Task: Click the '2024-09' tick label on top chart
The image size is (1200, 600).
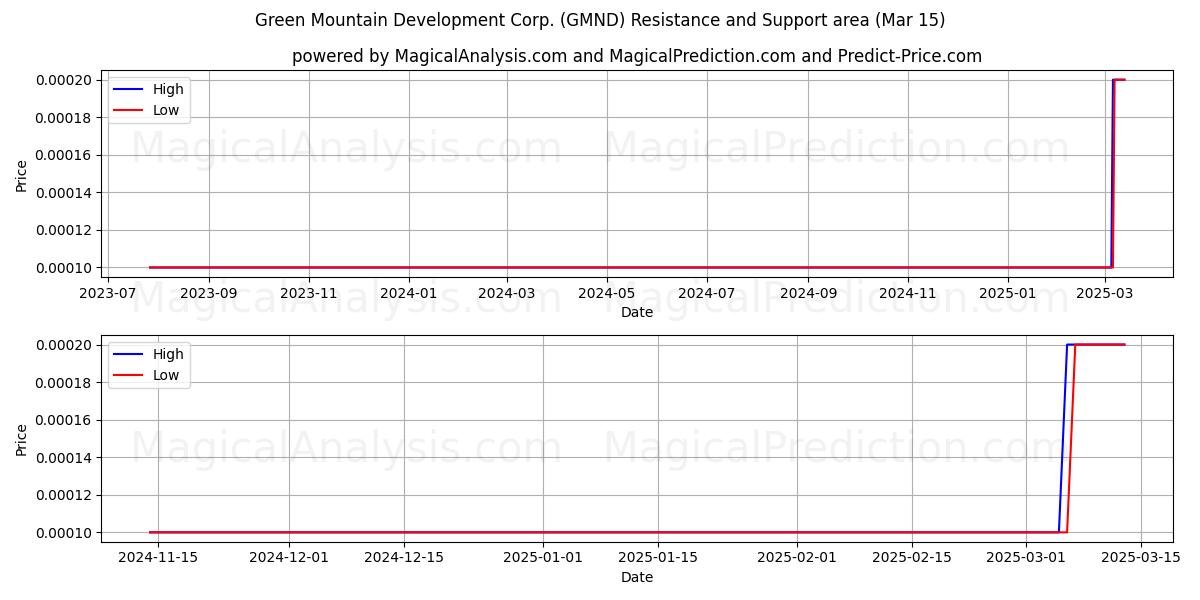Action: tap(808, 295)
